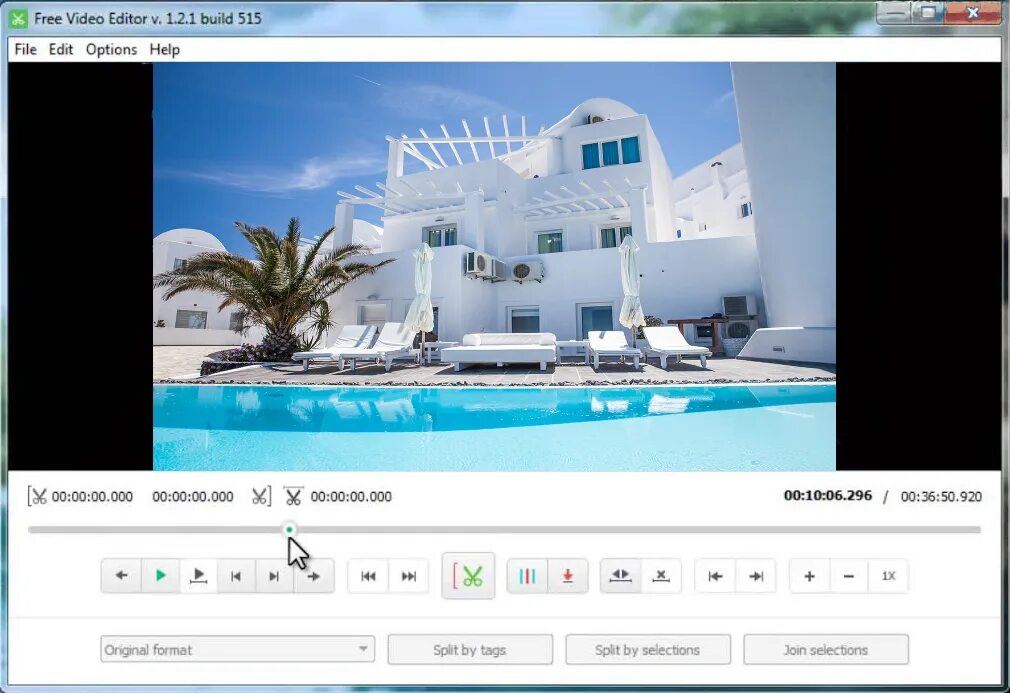Zoom in timeline with plus button

click(810, 576)
